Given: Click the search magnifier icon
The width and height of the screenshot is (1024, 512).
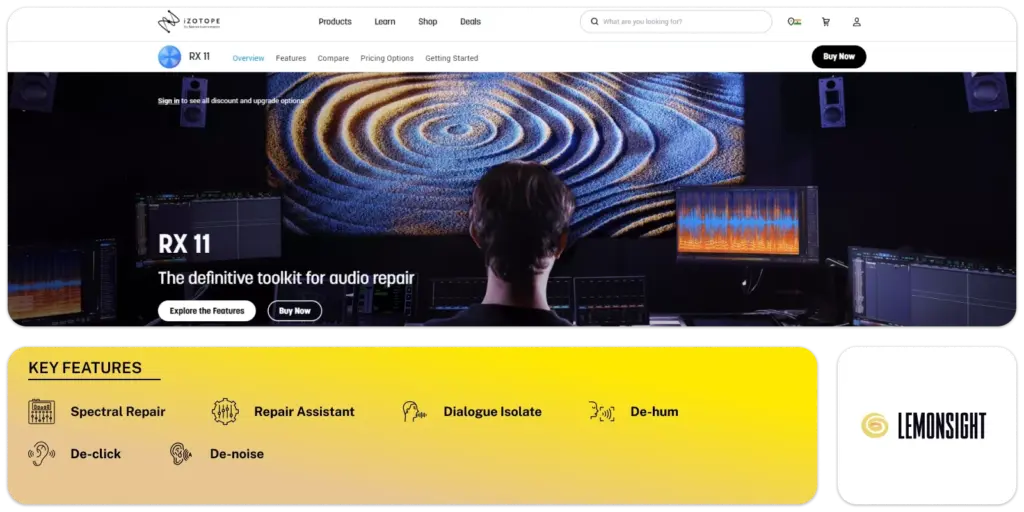Looking at the screenshot, I should [x=594, y=22].
